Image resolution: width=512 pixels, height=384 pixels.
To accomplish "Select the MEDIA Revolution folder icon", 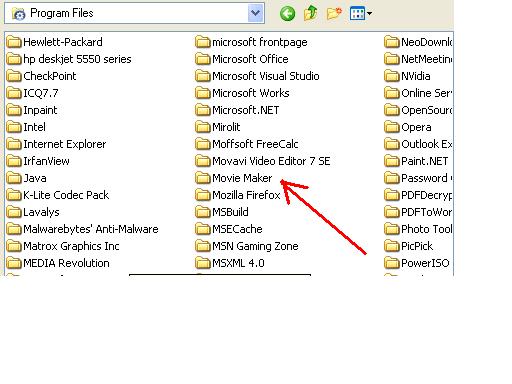I will 14,263.
